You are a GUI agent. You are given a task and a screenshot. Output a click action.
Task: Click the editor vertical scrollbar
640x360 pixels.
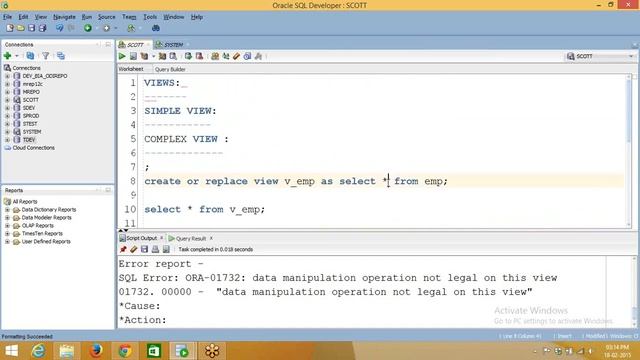tap(629, 151)
